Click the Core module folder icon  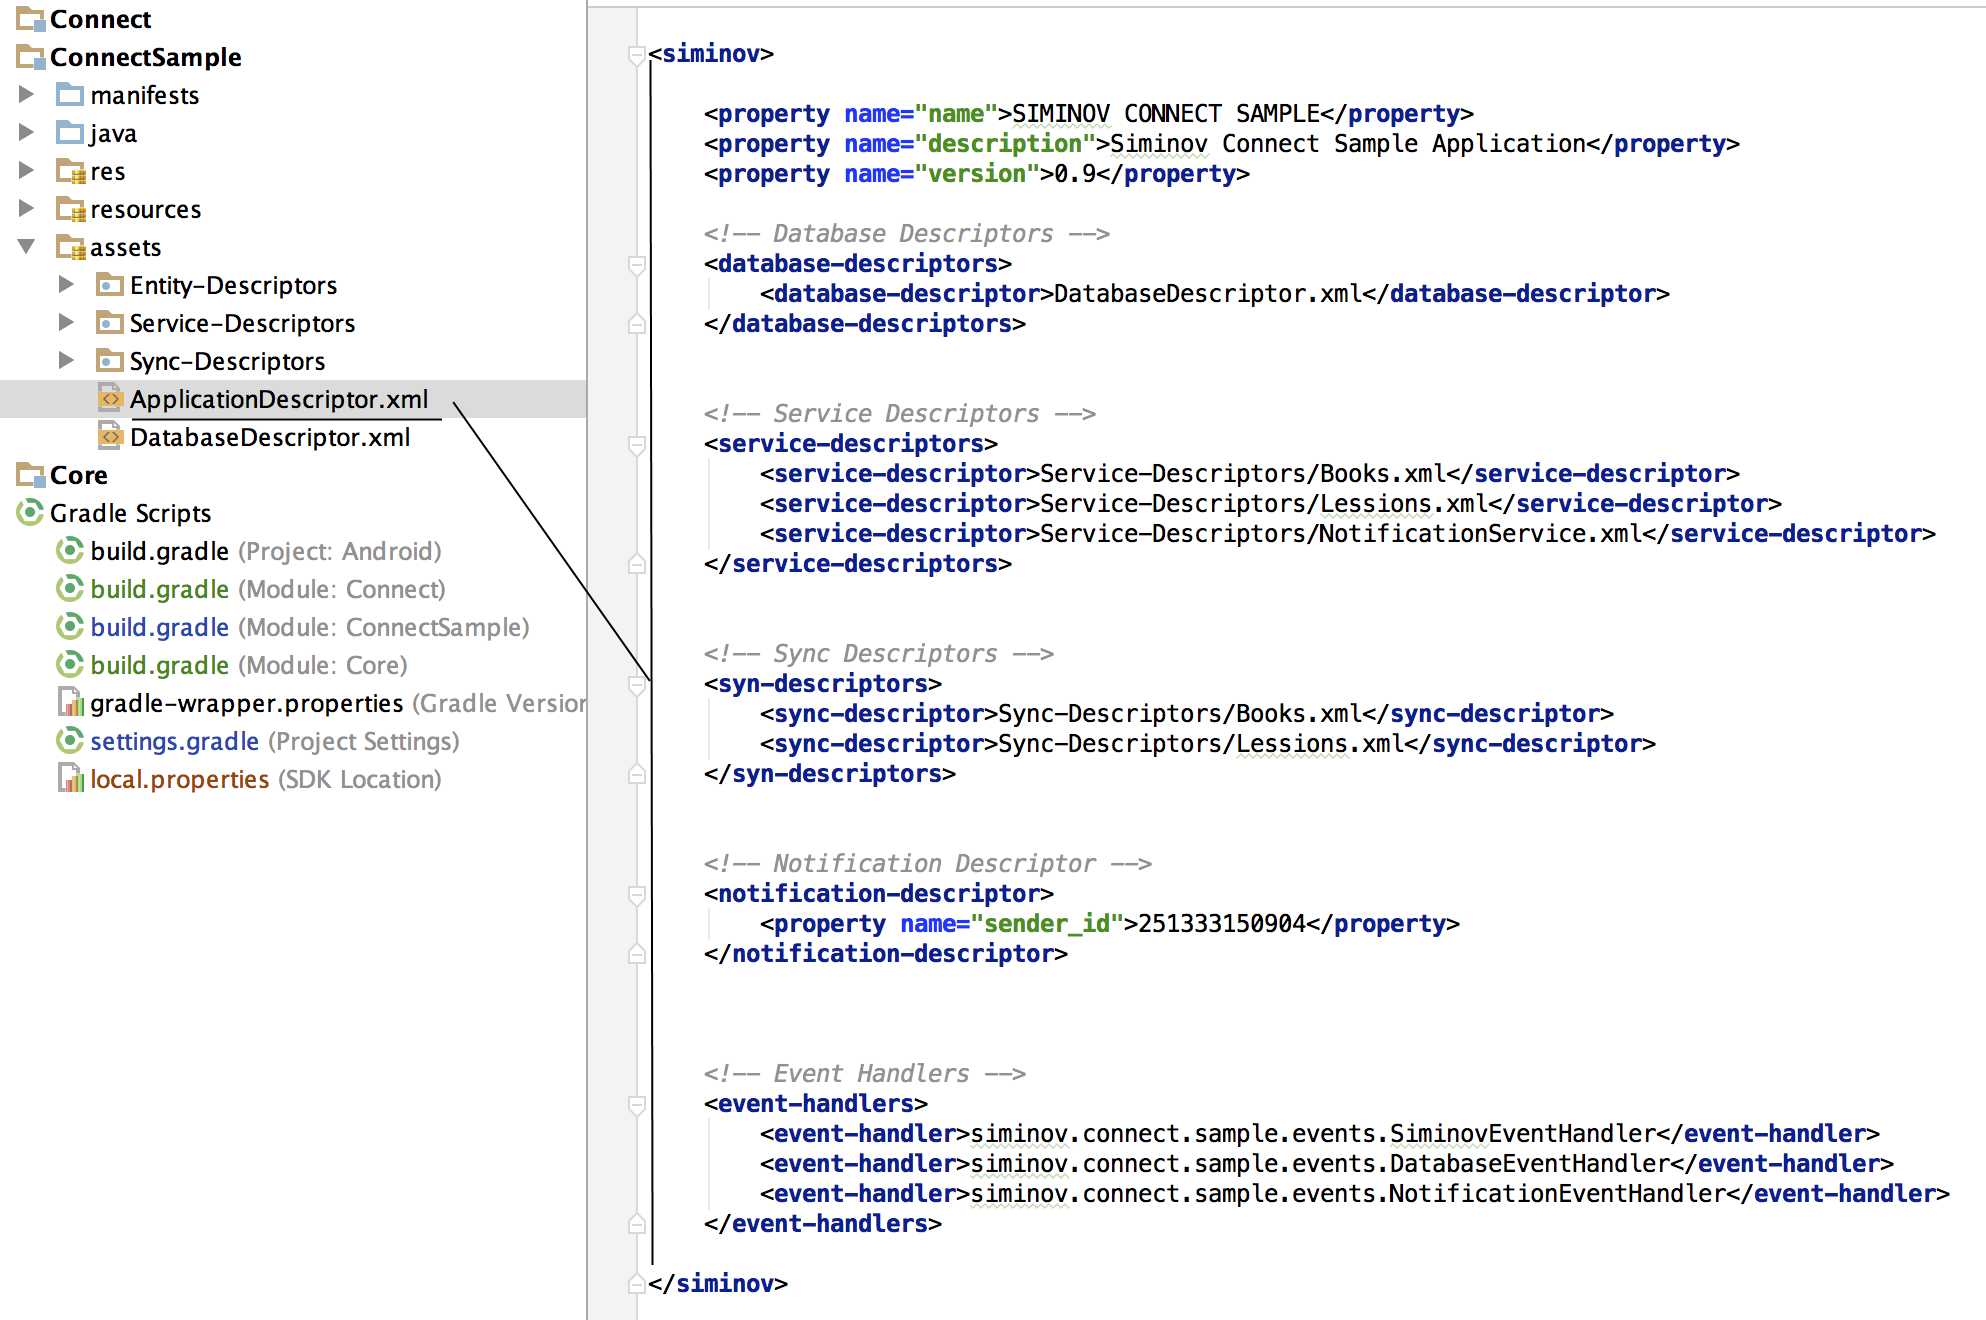tap(30, 475)
